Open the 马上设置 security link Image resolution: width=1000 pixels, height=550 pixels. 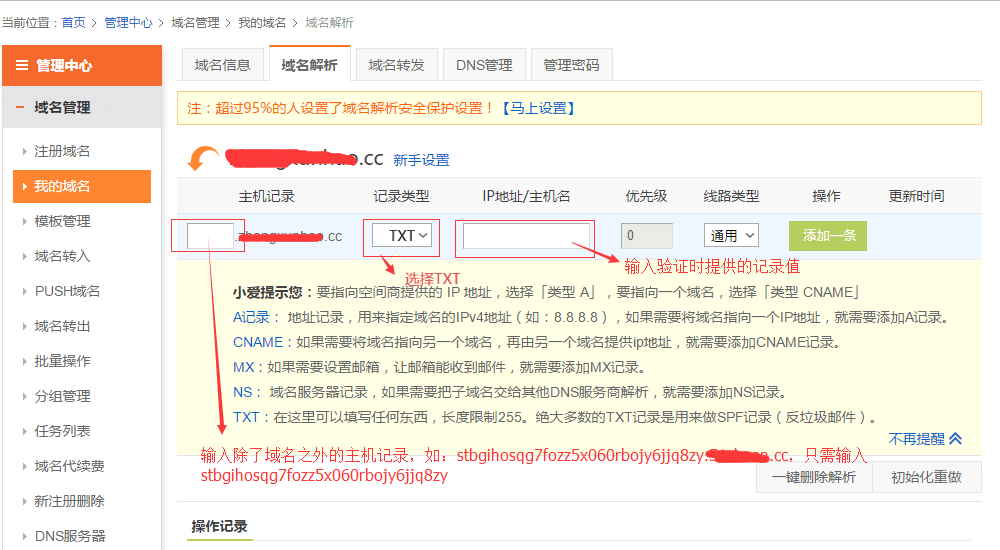[538, 108]
